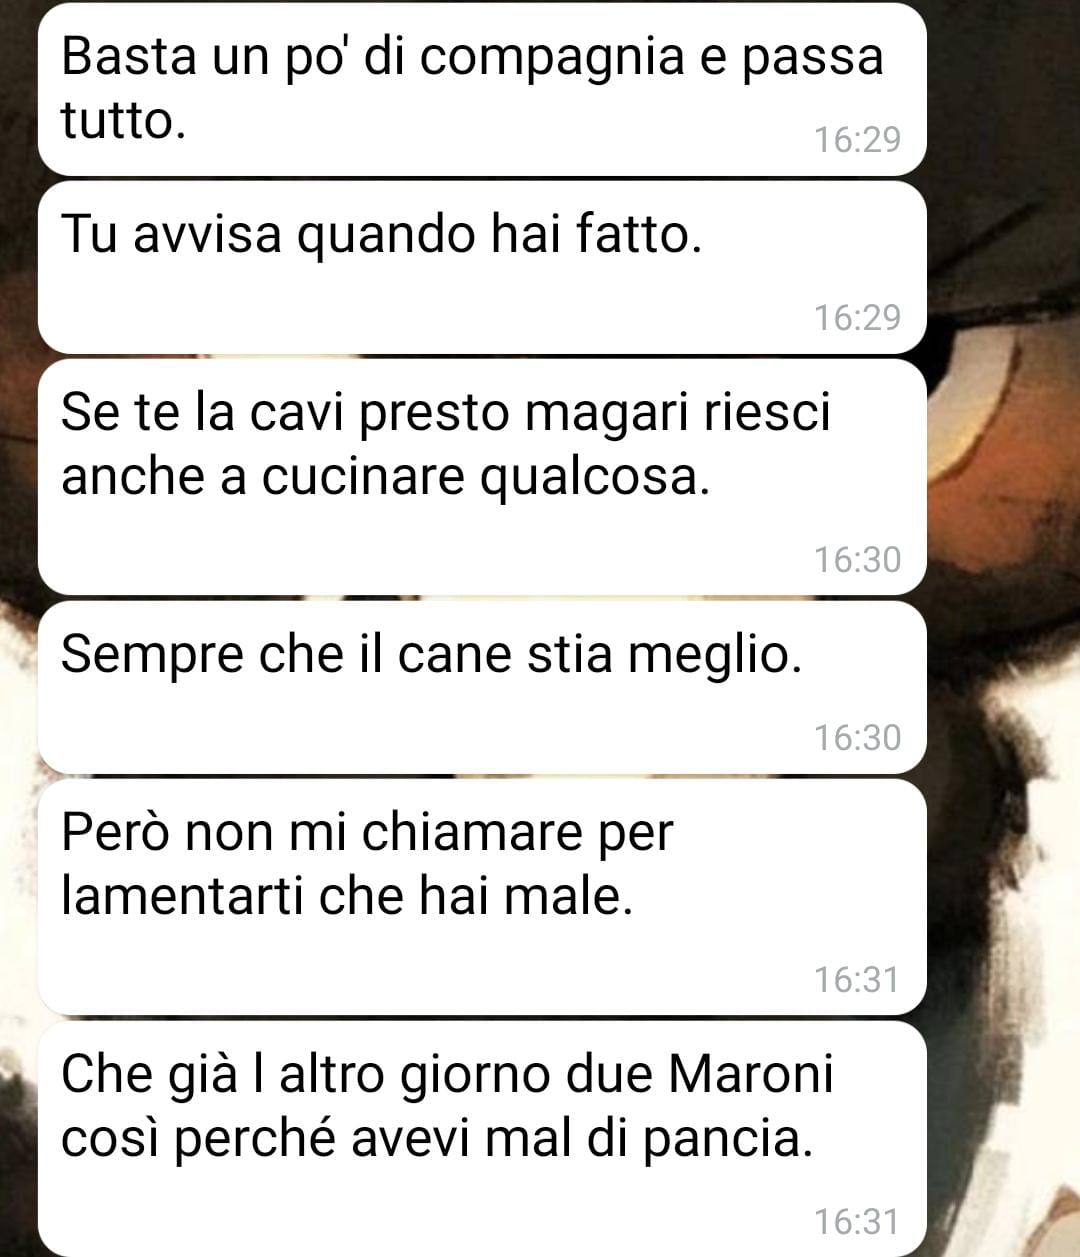Click 16:30 timestamp of the 'cane' message
Screen dimensions: 1080x1257
857,738
